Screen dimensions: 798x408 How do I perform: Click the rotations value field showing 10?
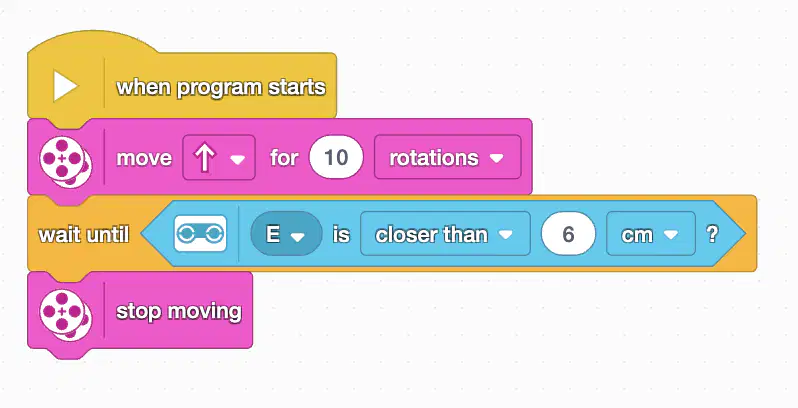tap(336, 157)
